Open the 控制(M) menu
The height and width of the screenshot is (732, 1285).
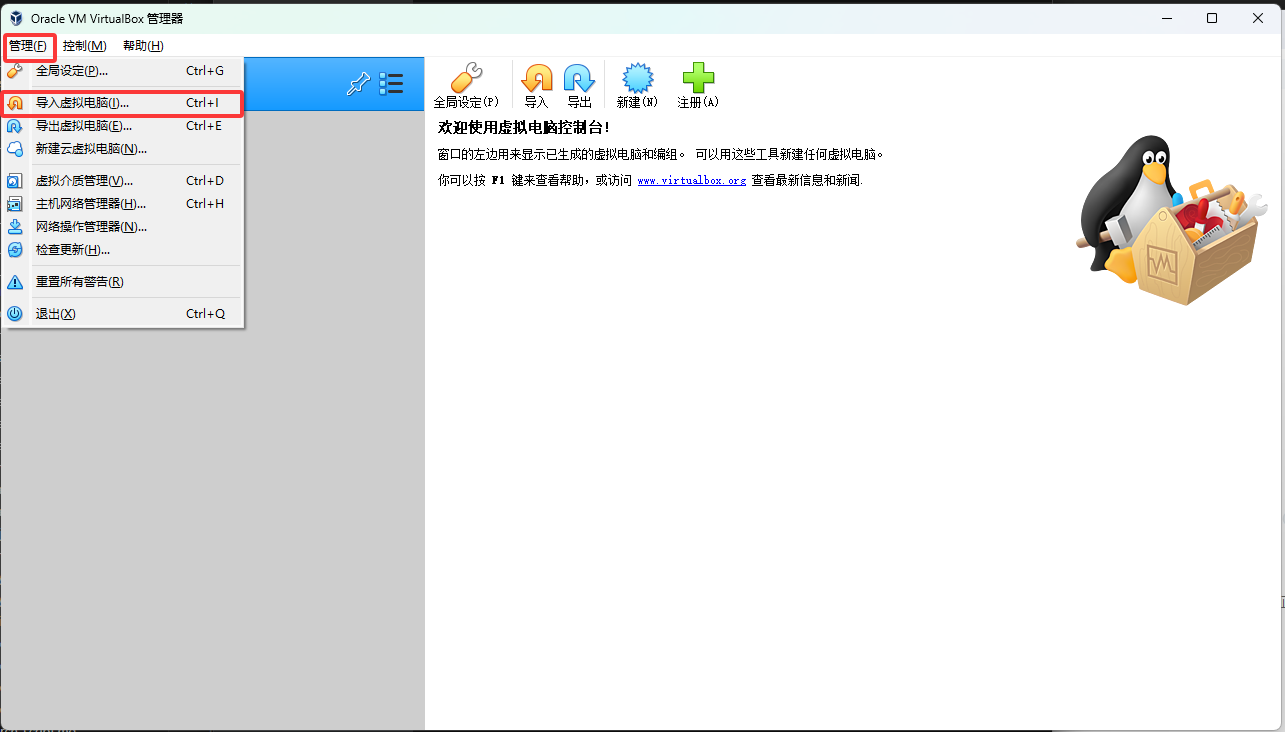tap(84, 46)
